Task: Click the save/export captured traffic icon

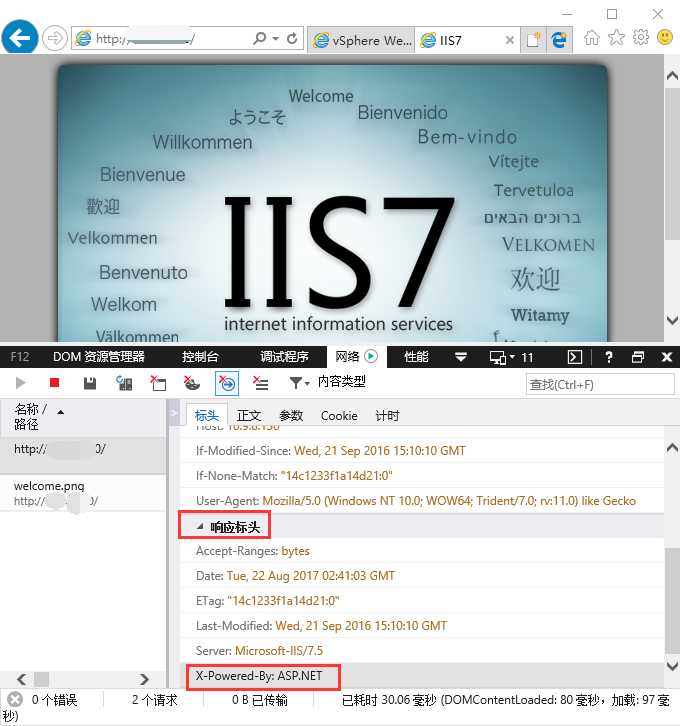Action: (90, 383)
